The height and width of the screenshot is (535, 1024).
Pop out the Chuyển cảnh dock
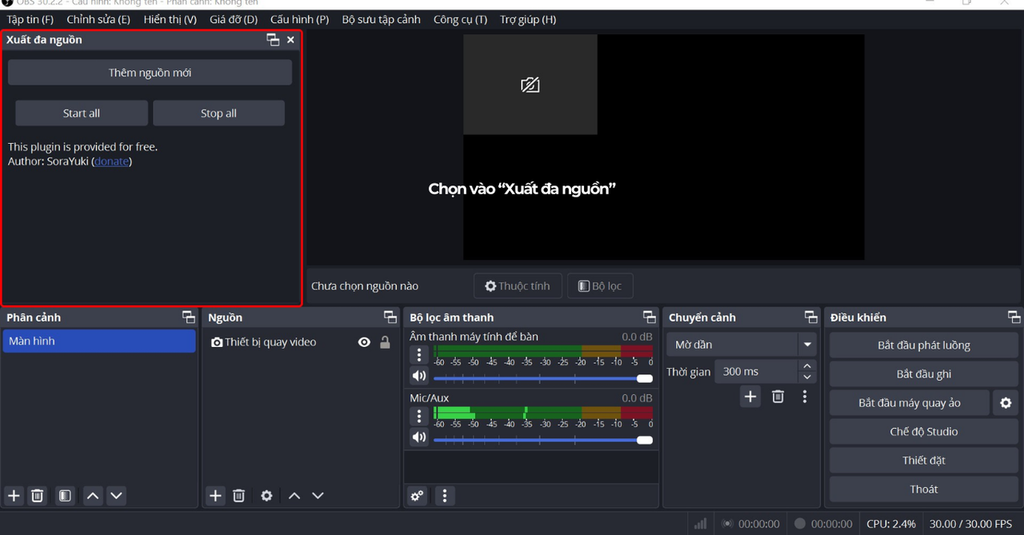pos(811,317)
